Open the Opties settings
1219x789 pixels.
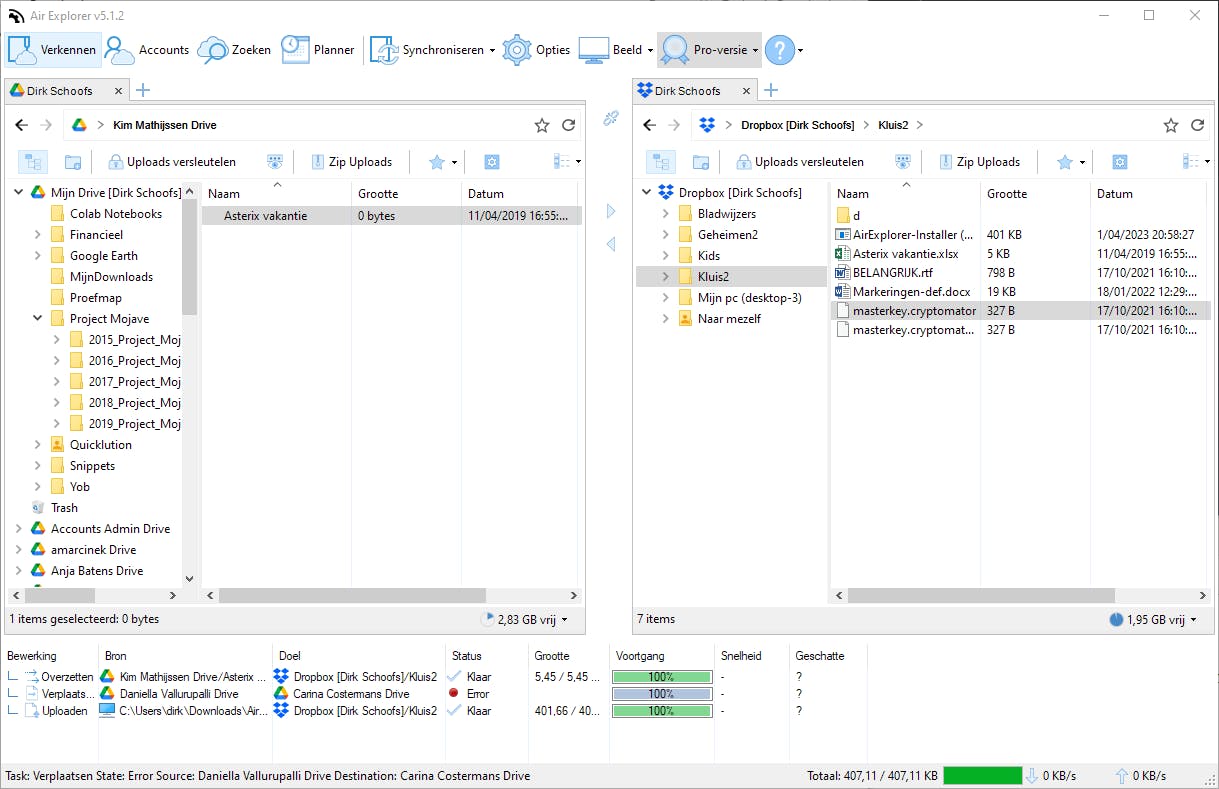pos(536,49)
